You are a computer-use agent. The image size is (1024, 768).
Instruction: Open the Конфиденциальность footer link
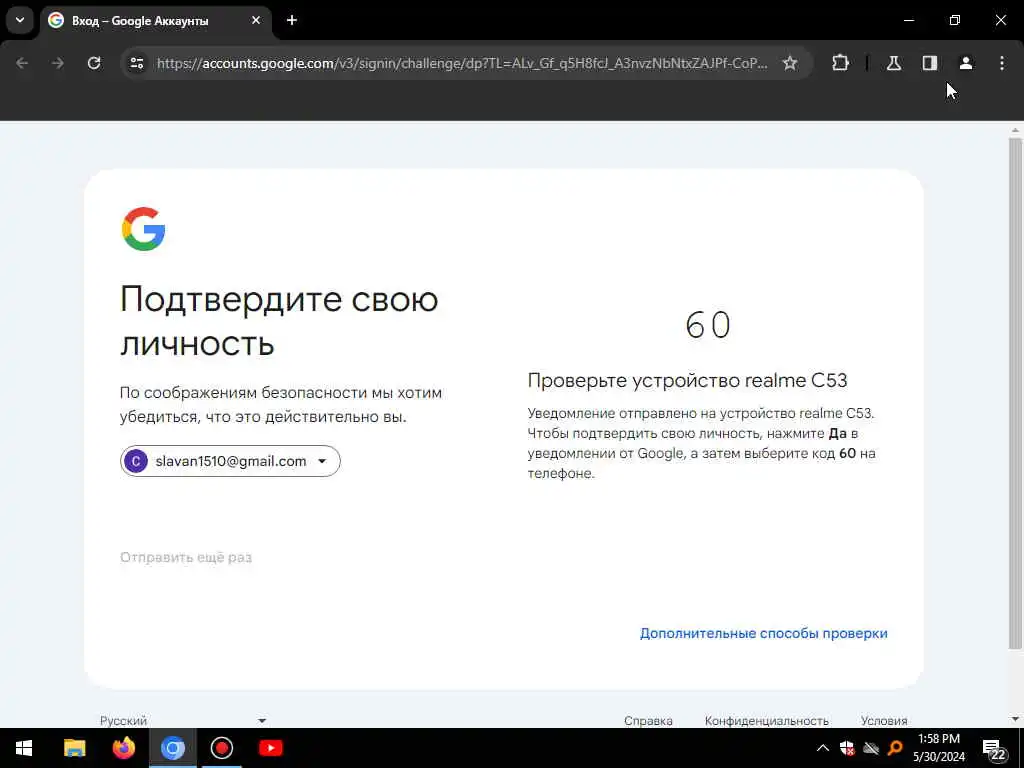pyautogui.click(x=767, y=720)
